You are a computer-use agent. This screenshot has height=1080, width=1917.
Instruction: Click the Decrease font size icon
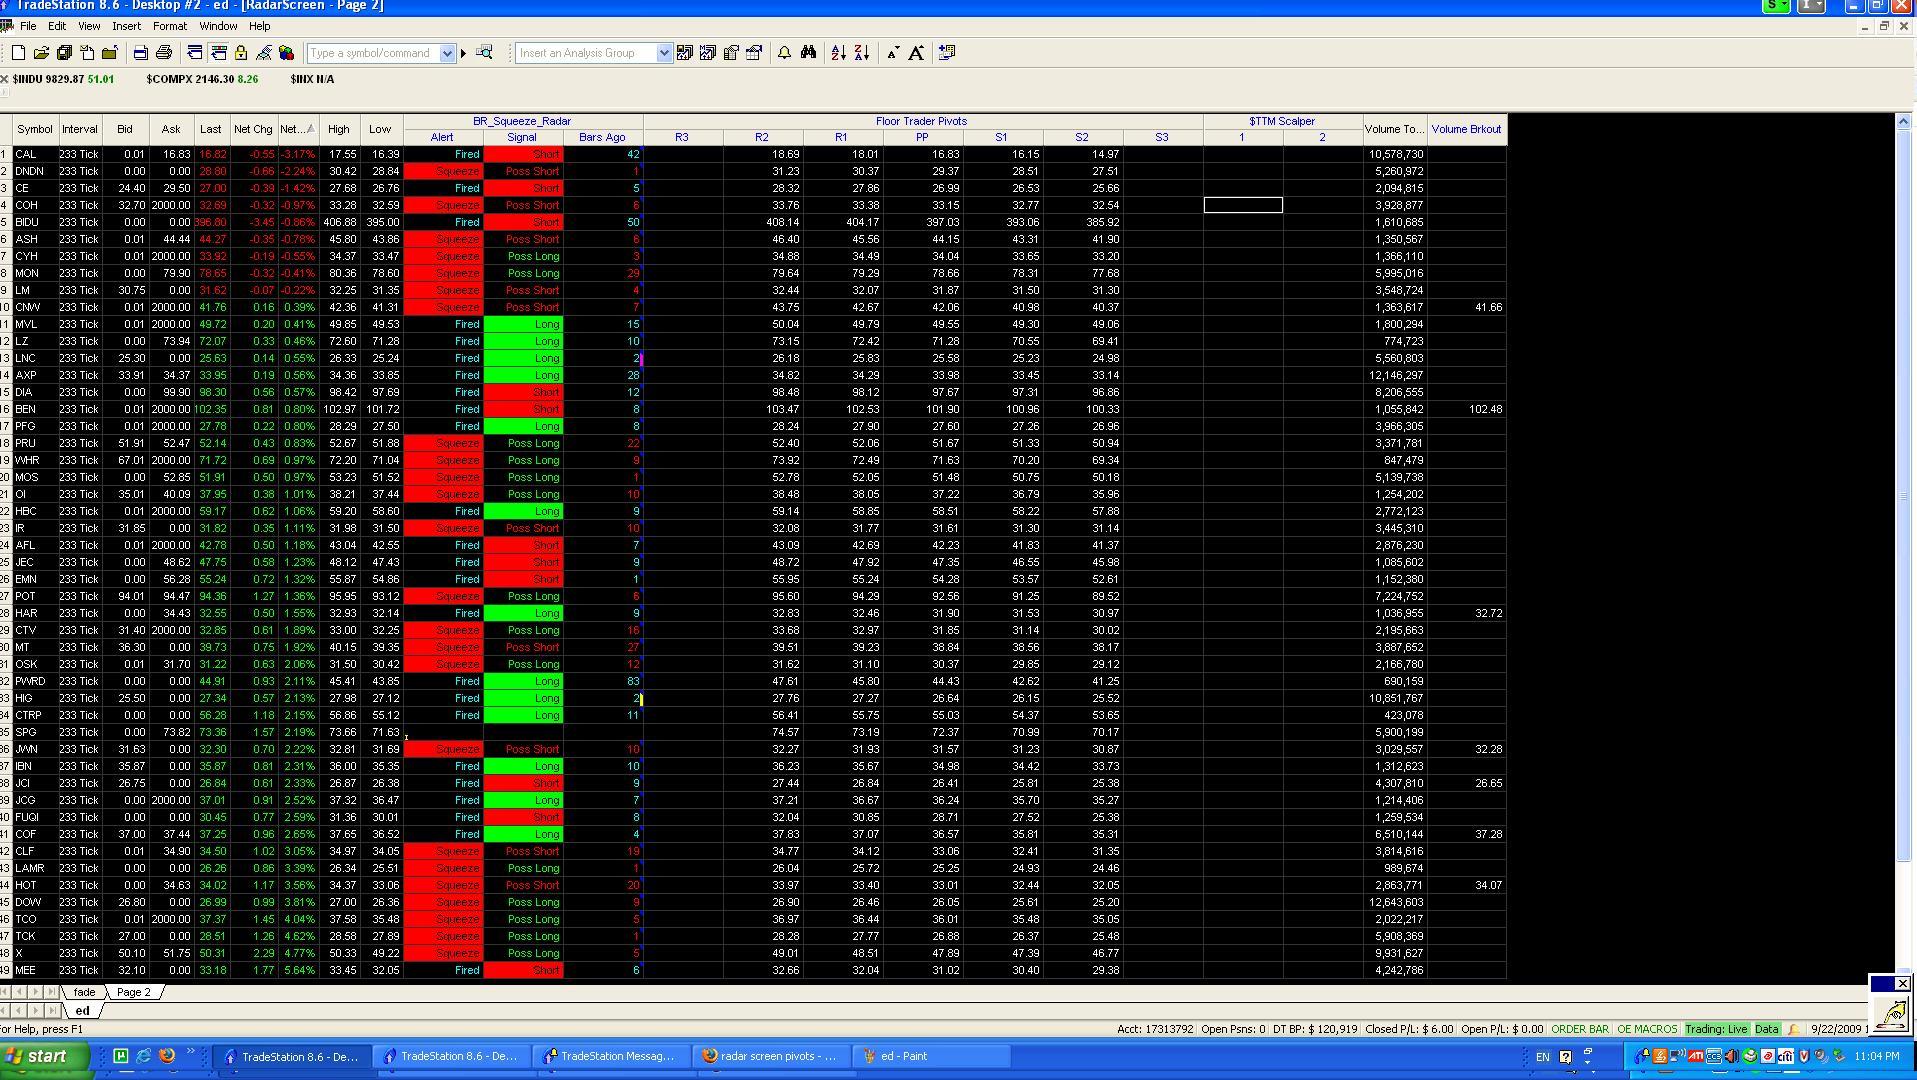(893, 53)
